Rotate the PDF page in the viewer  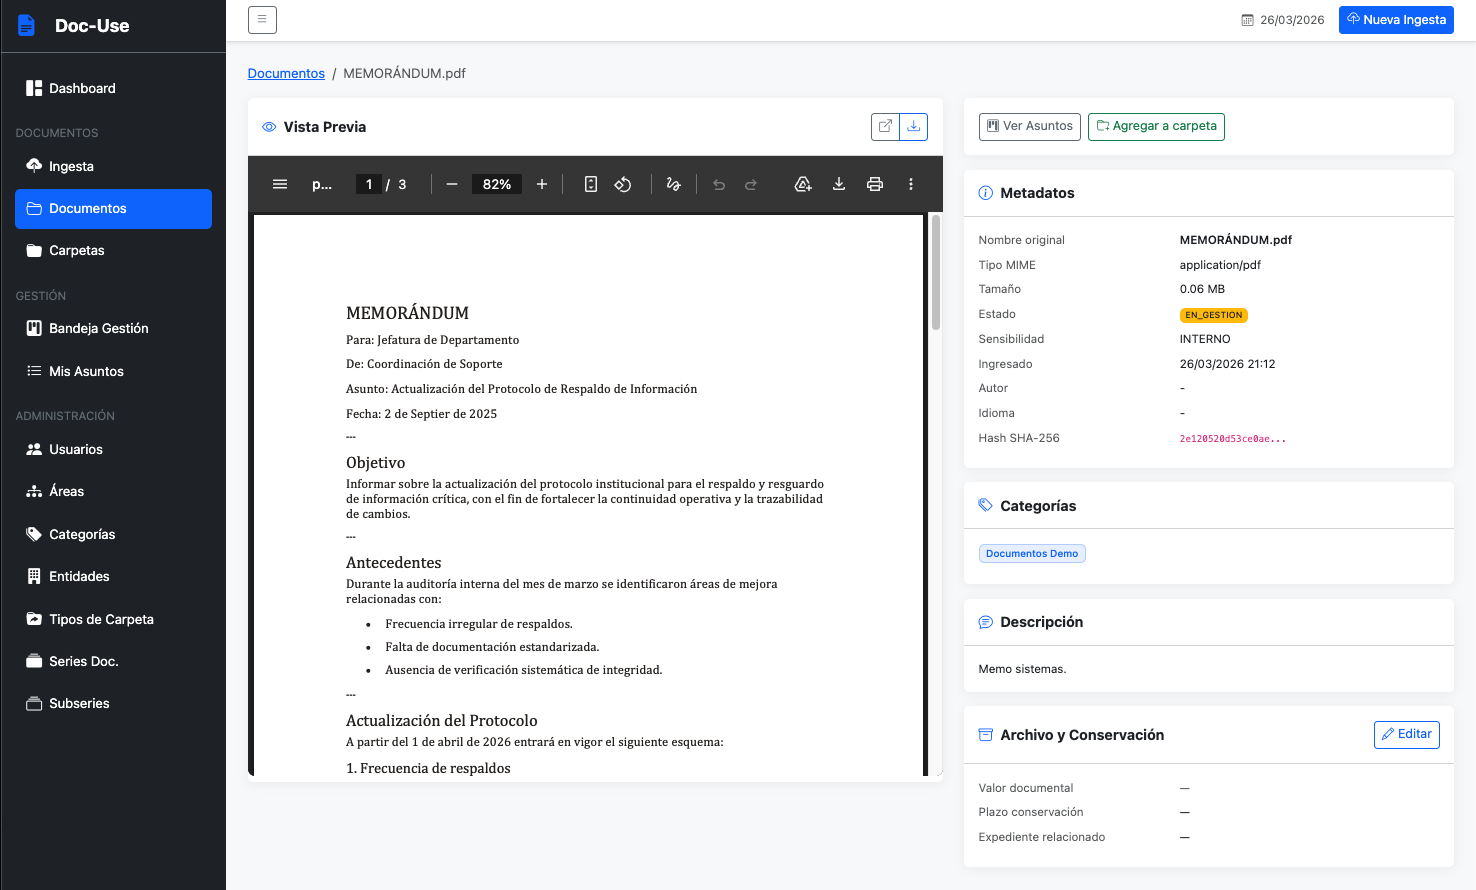[623, 184]
